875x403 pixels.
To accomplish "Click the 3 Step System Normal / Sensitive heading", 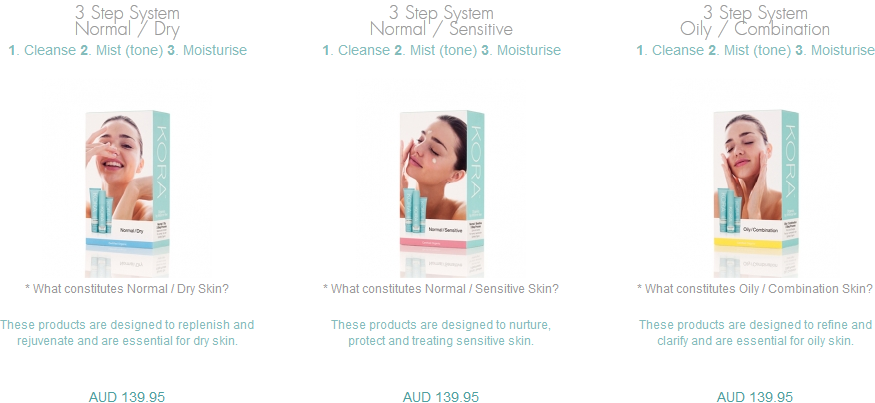I will (441, 21).
